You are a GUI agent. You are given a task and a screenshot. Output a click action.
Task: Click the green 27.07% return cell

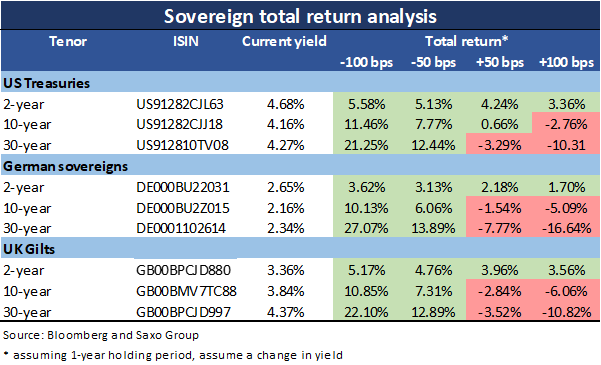(x=366, y=229)
